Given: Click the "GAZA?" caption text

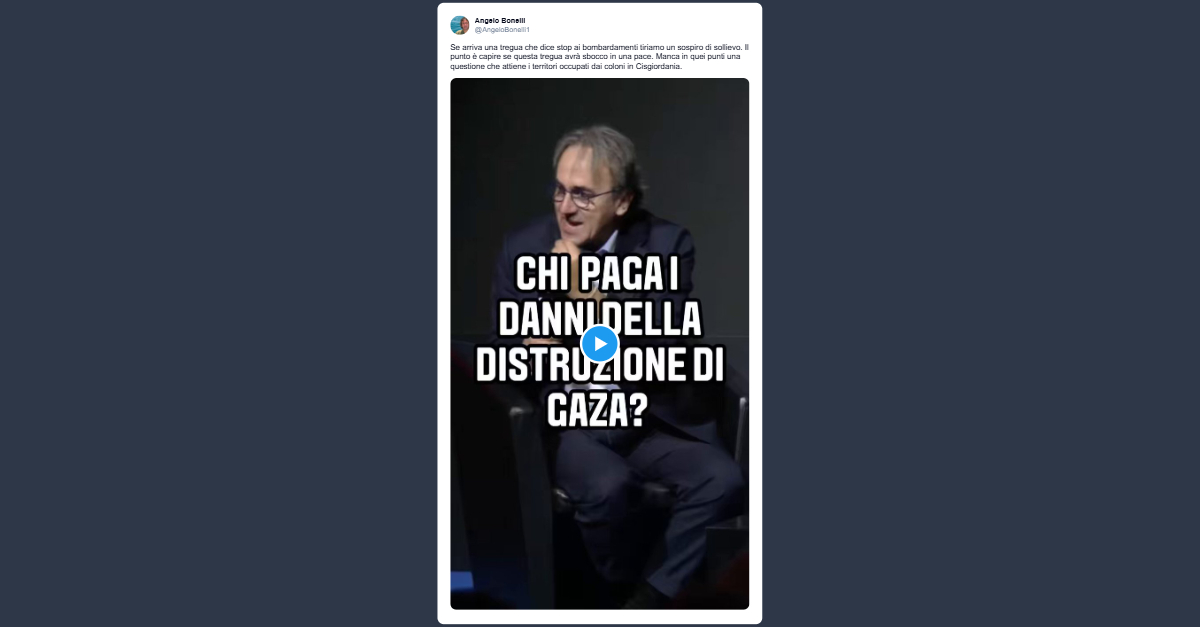Looking at the screenshot, I should (x=597, y=409).
